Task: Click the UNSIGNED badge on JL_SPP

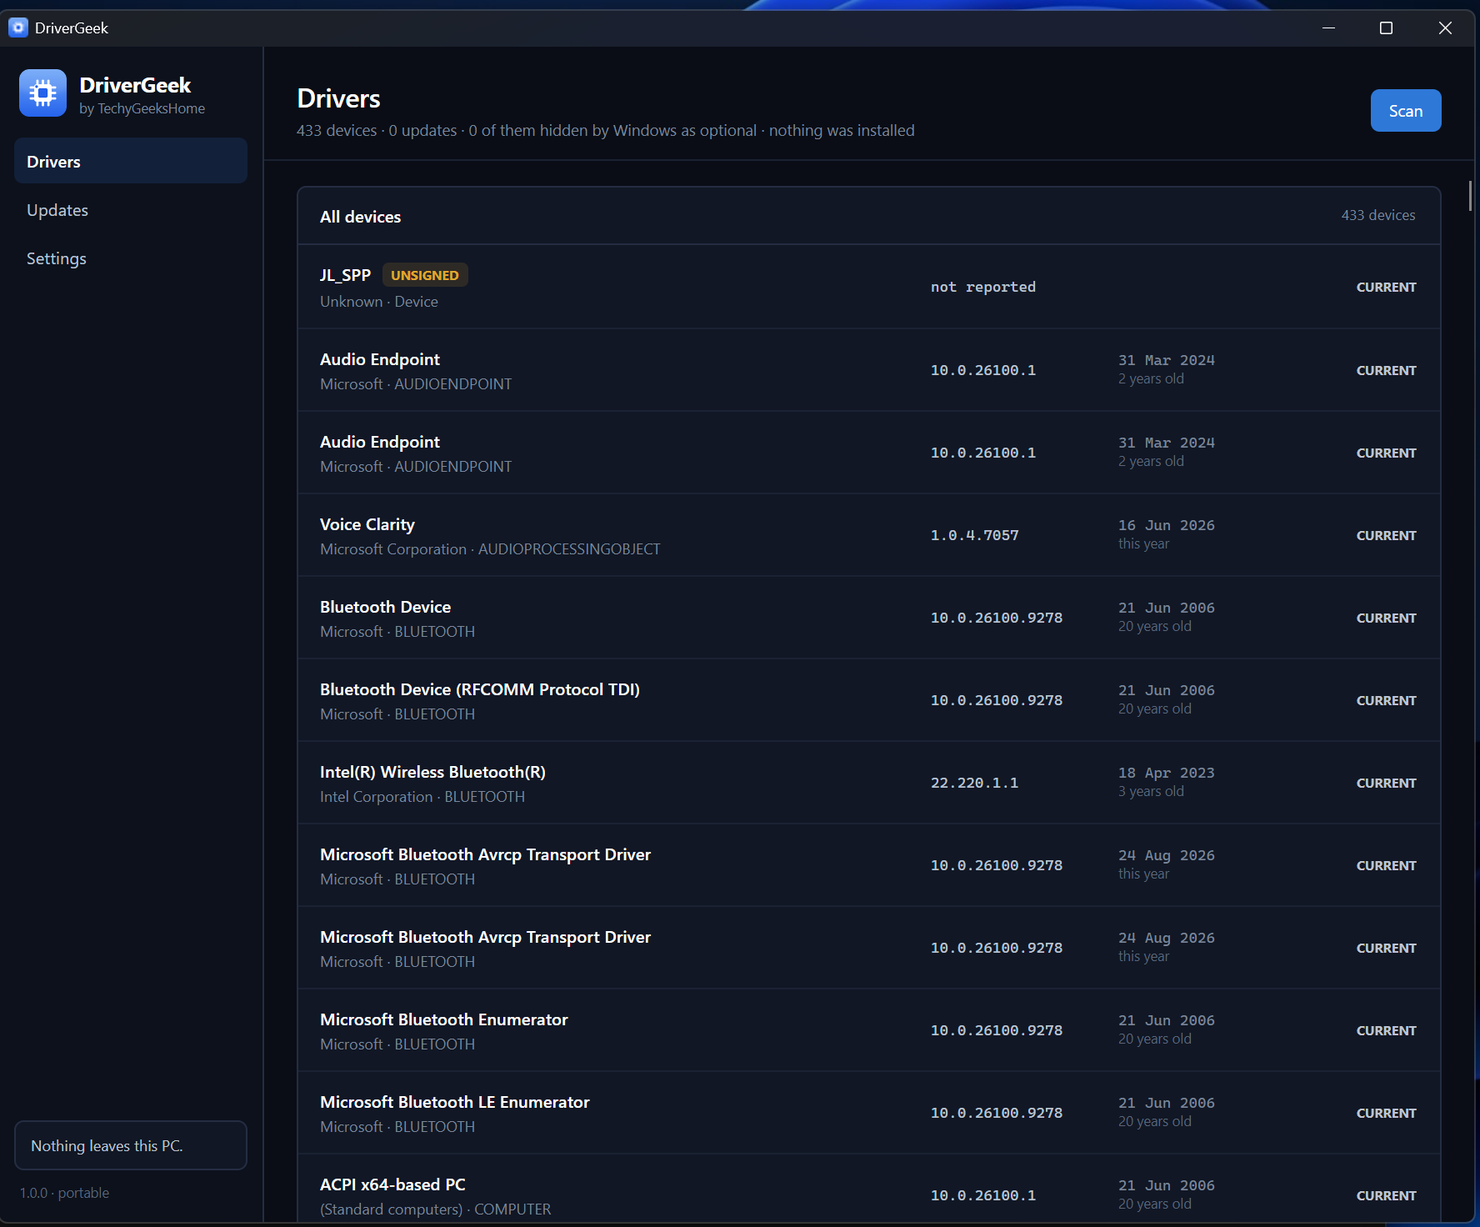Action: click(x=425, y=275)
